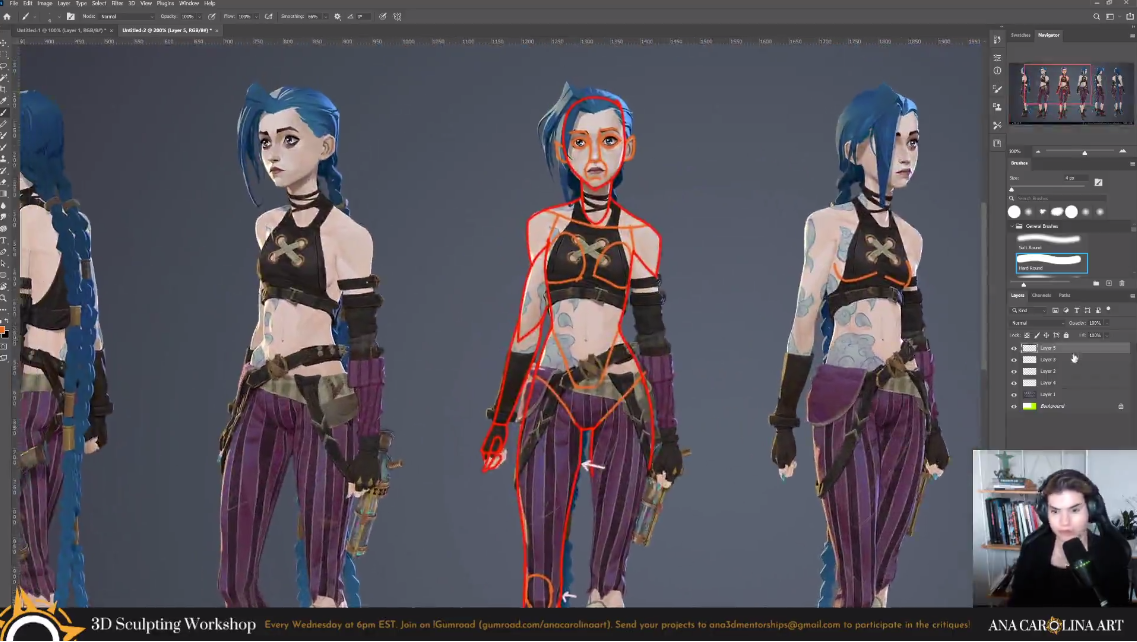The width and height of the screenshot is (1137, 642).
Task: Open smoothing options gear icon
Action: [x=337, y=16]
